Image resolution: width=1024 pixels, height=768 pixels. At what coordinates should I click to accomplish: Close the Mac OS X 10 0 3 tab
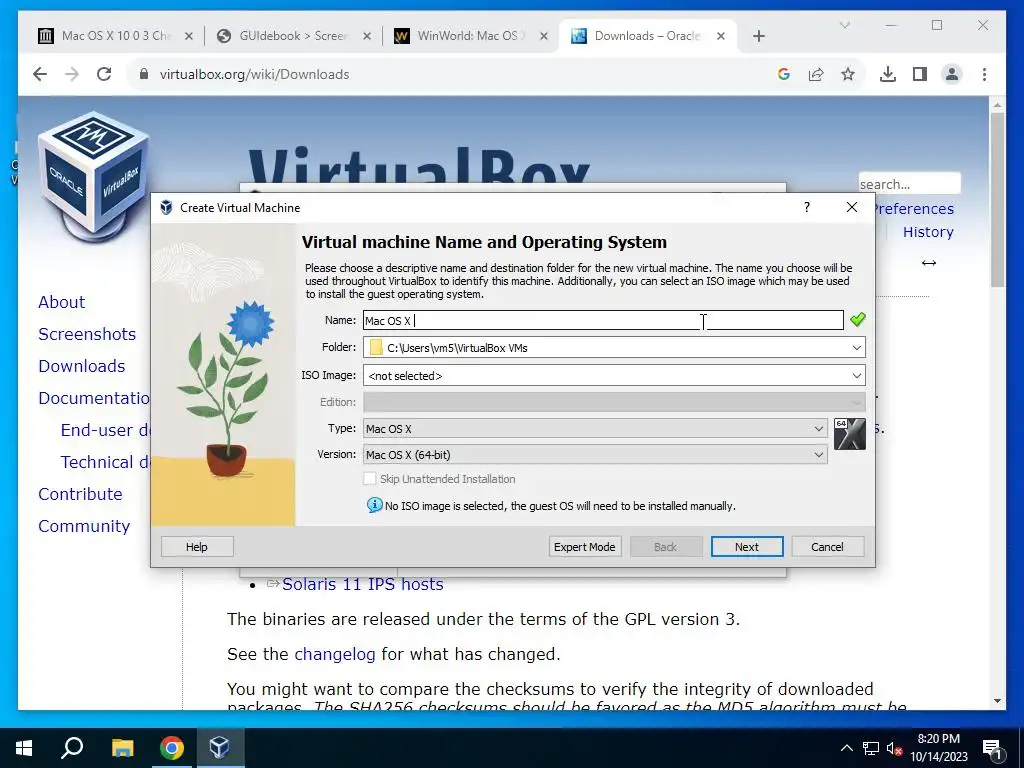[x=189, y=36]
